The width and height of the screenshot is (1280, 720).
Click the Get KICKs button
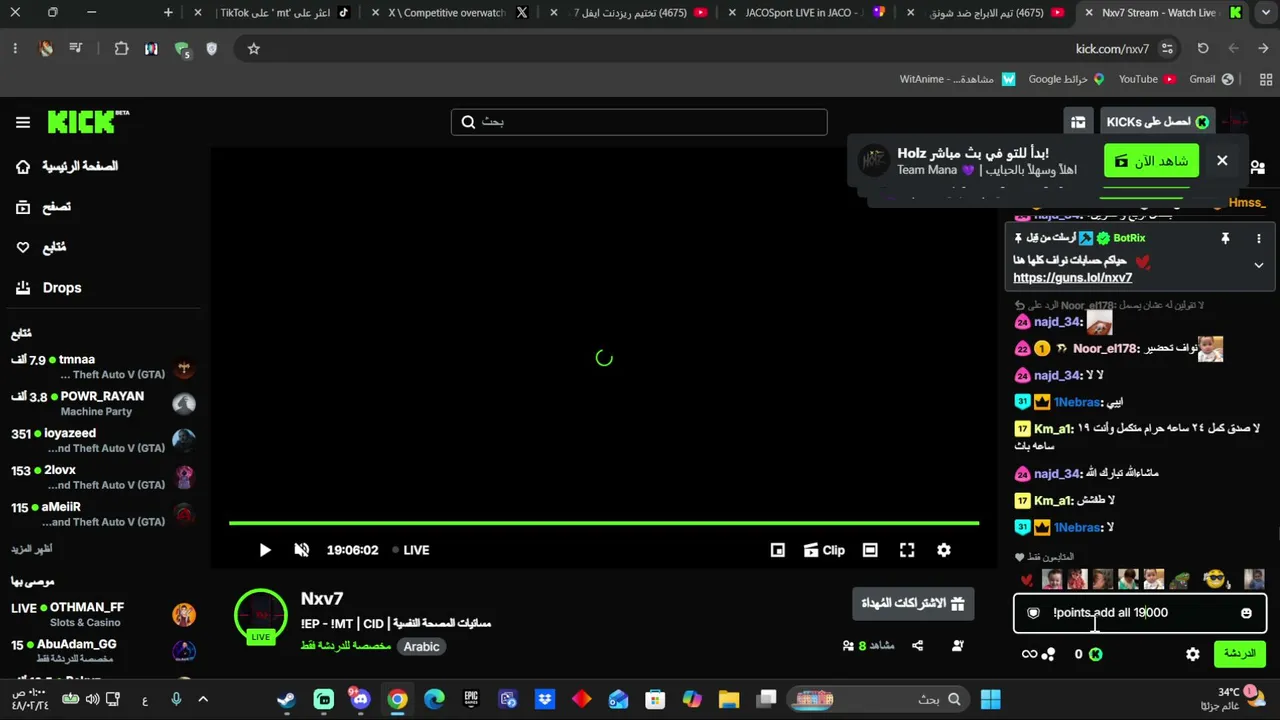1157,122
